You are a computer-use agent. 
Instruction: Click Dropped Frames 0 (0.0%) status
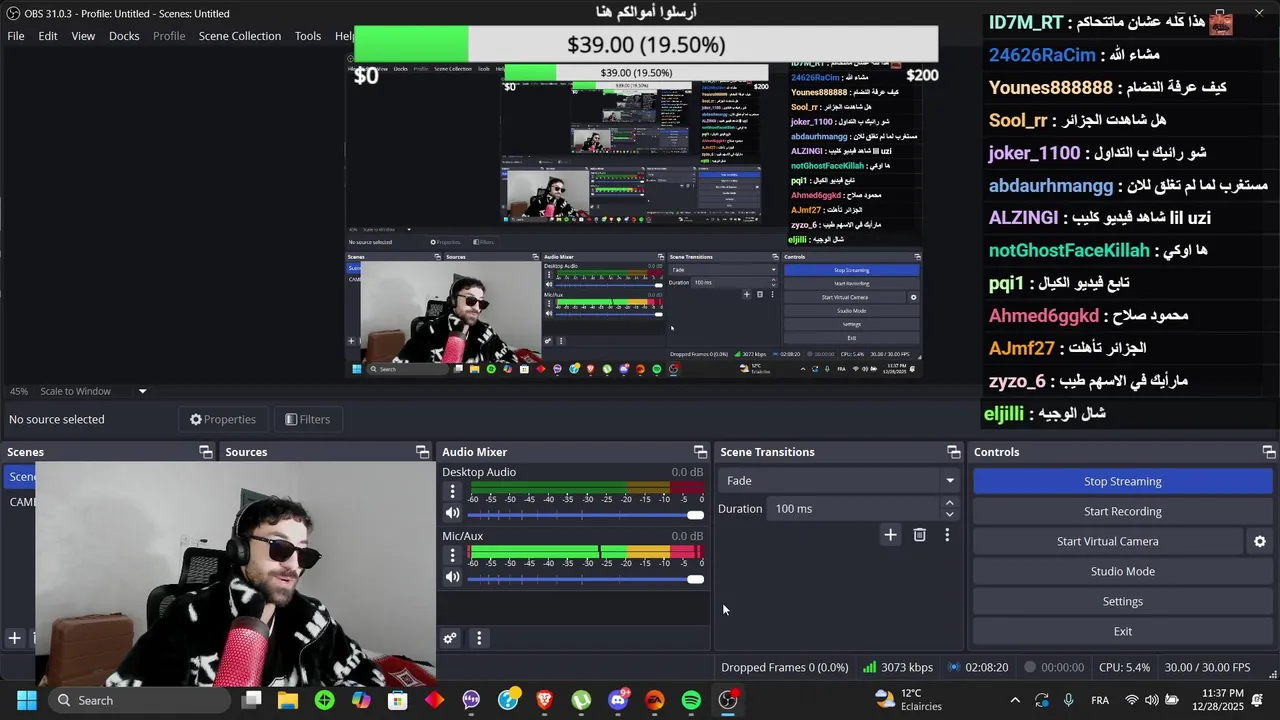click(x=784, y=667)
